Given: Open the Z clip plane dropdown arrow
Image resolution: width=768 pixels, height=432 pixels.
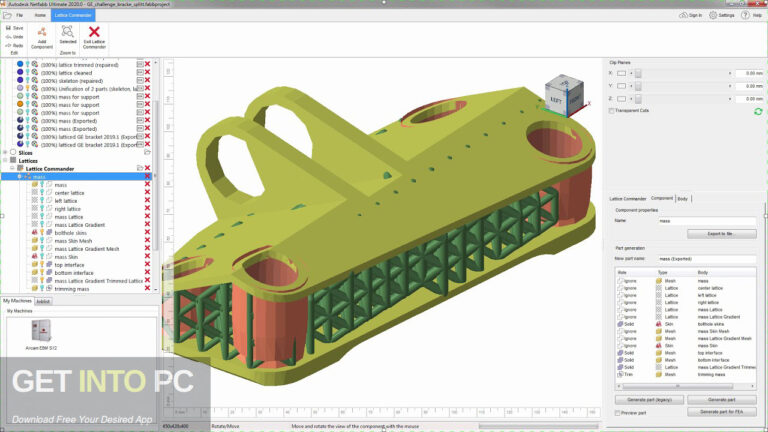Looking at the screenshot, I should (631, 98).
